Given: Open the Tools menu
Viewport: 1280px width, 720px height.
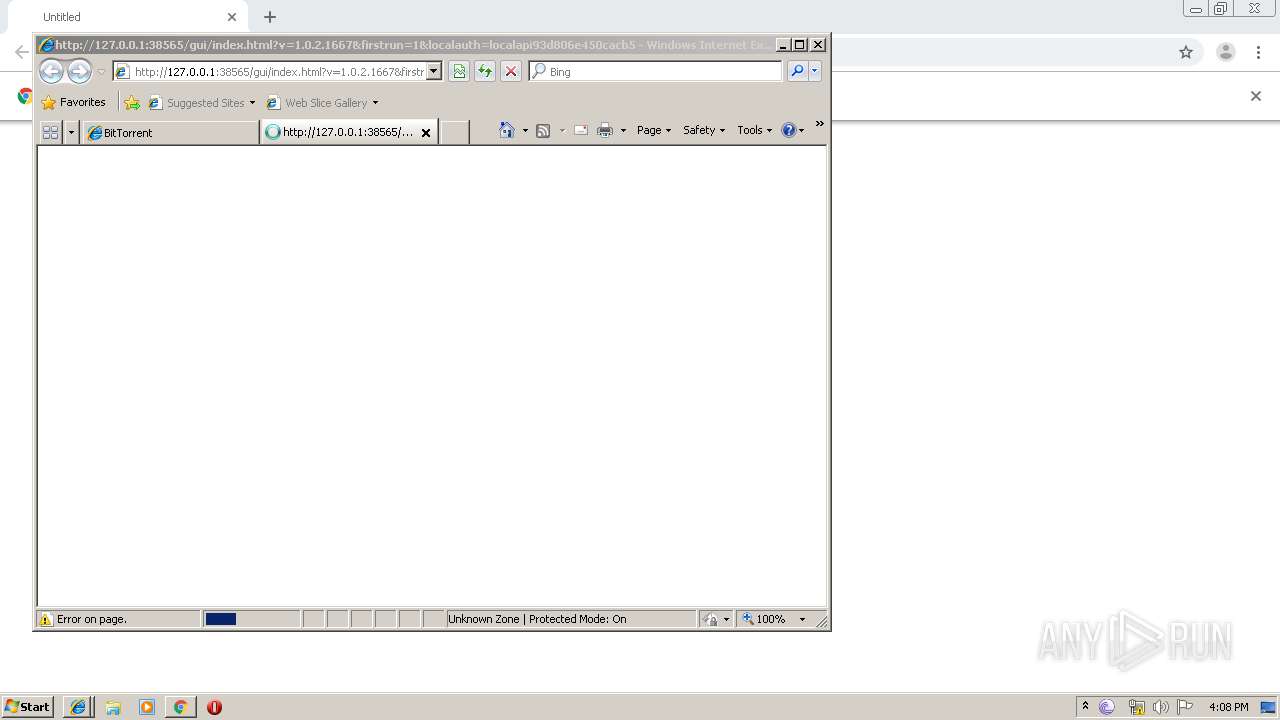Looking at the screenshot, I should pyautogui.click(x=755, y=130).
